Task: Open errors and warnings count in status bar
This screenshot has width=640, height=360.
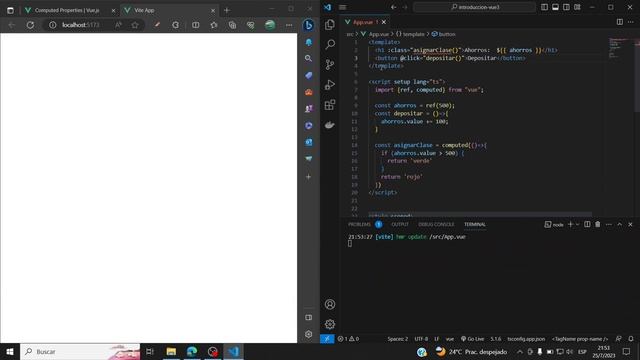Action: click(x=349, y=339)
